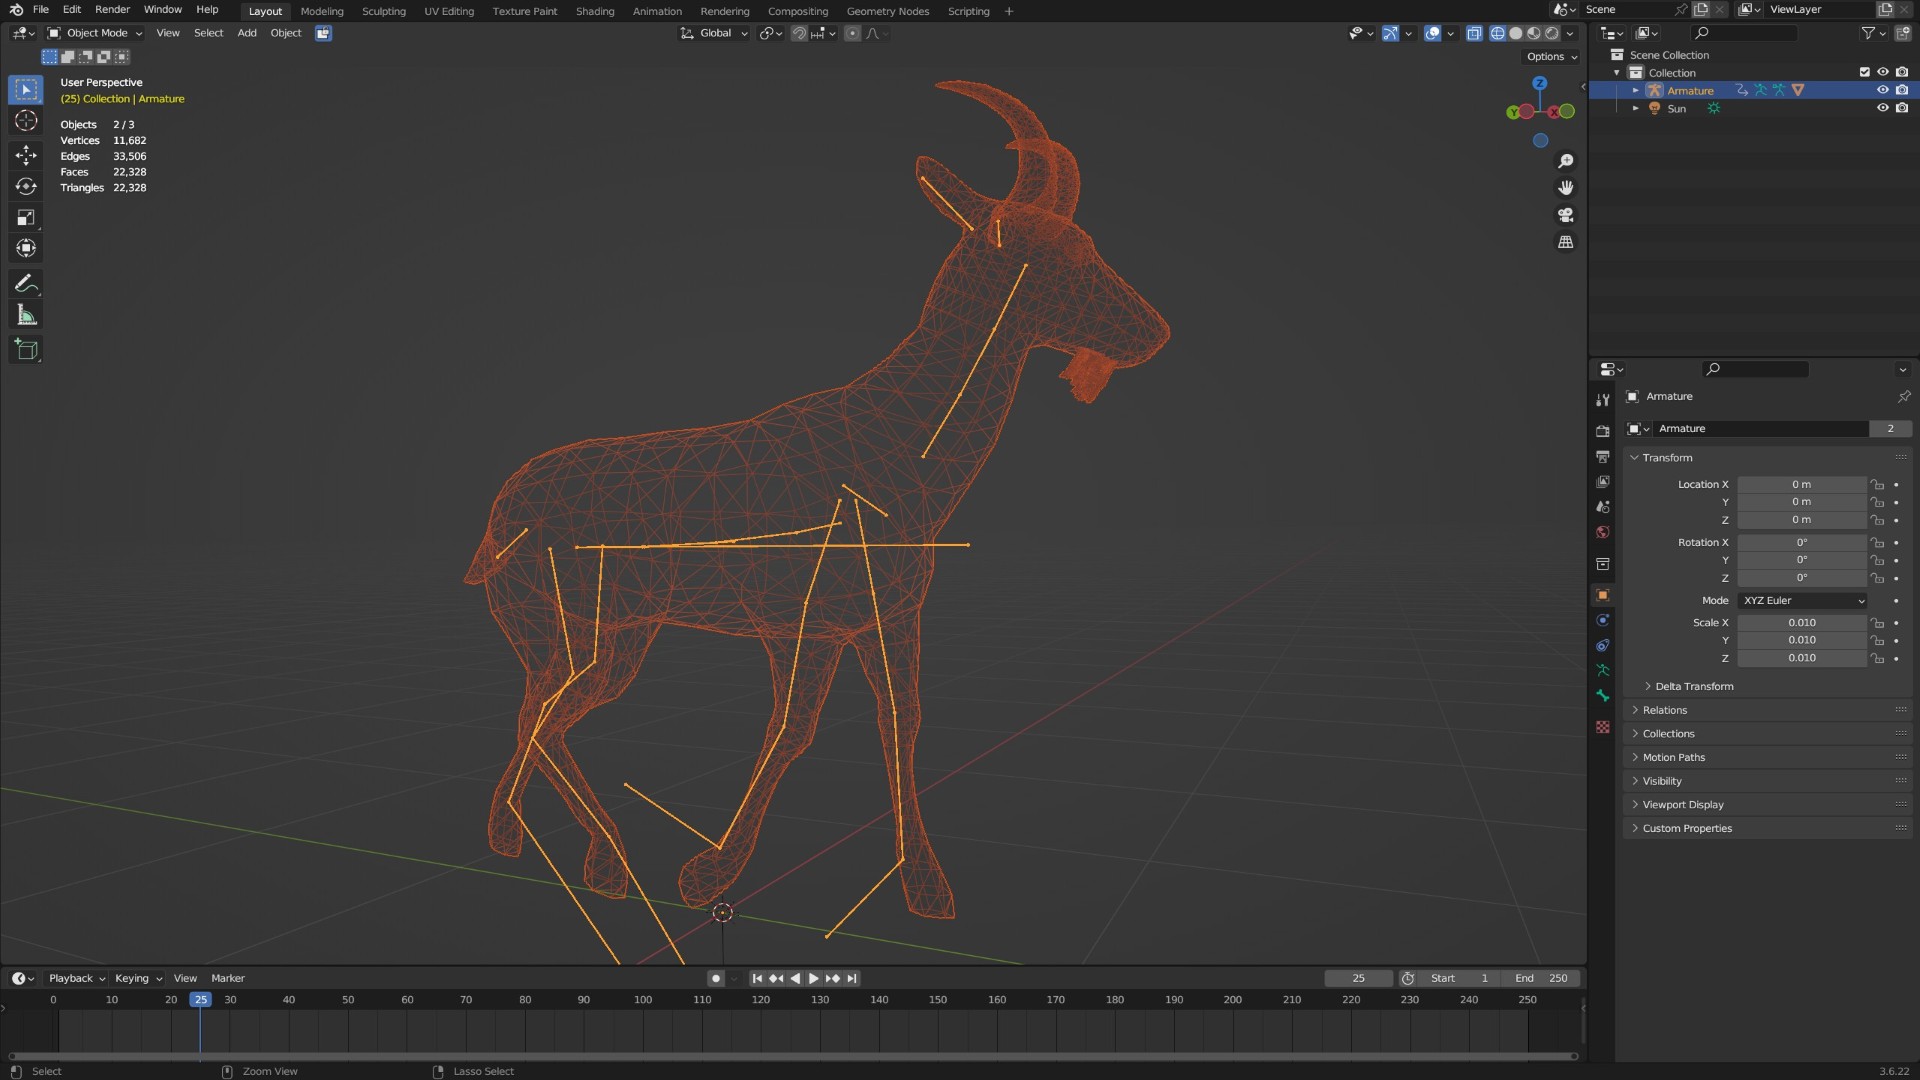This screenshot has height=1080, width=1920.
Task: Hide Sun in viewport via eye icon
Action: (x=1882, y=108)
